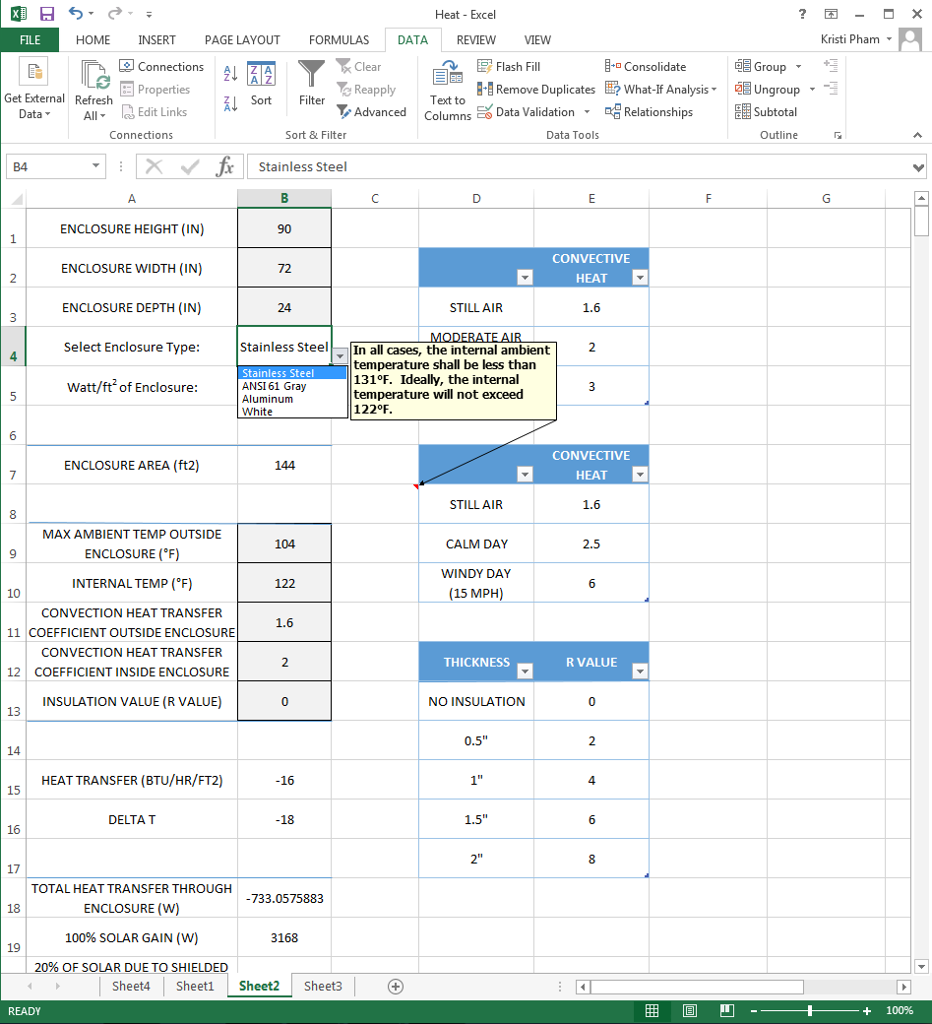Click the Save icon in quick access toolbar

(47, 14)
